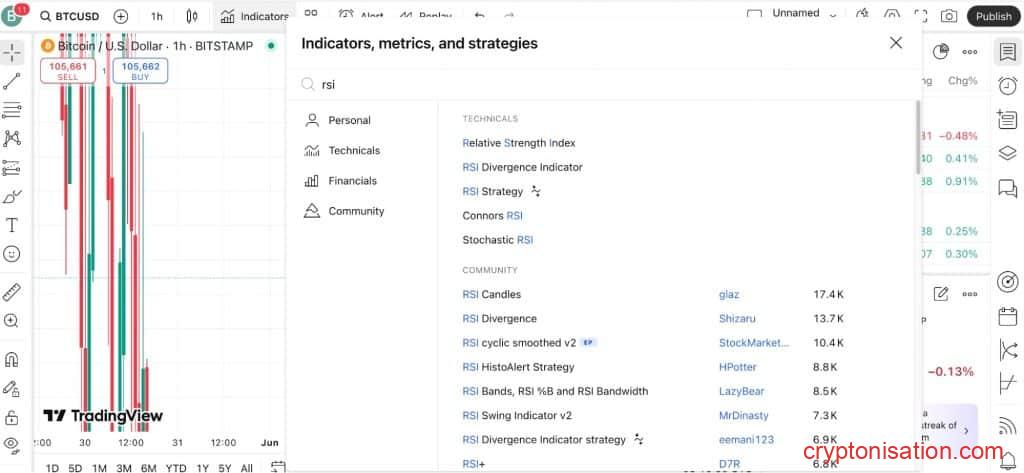
Task: Open the emoji icons tool
Action: coord(12,254)
